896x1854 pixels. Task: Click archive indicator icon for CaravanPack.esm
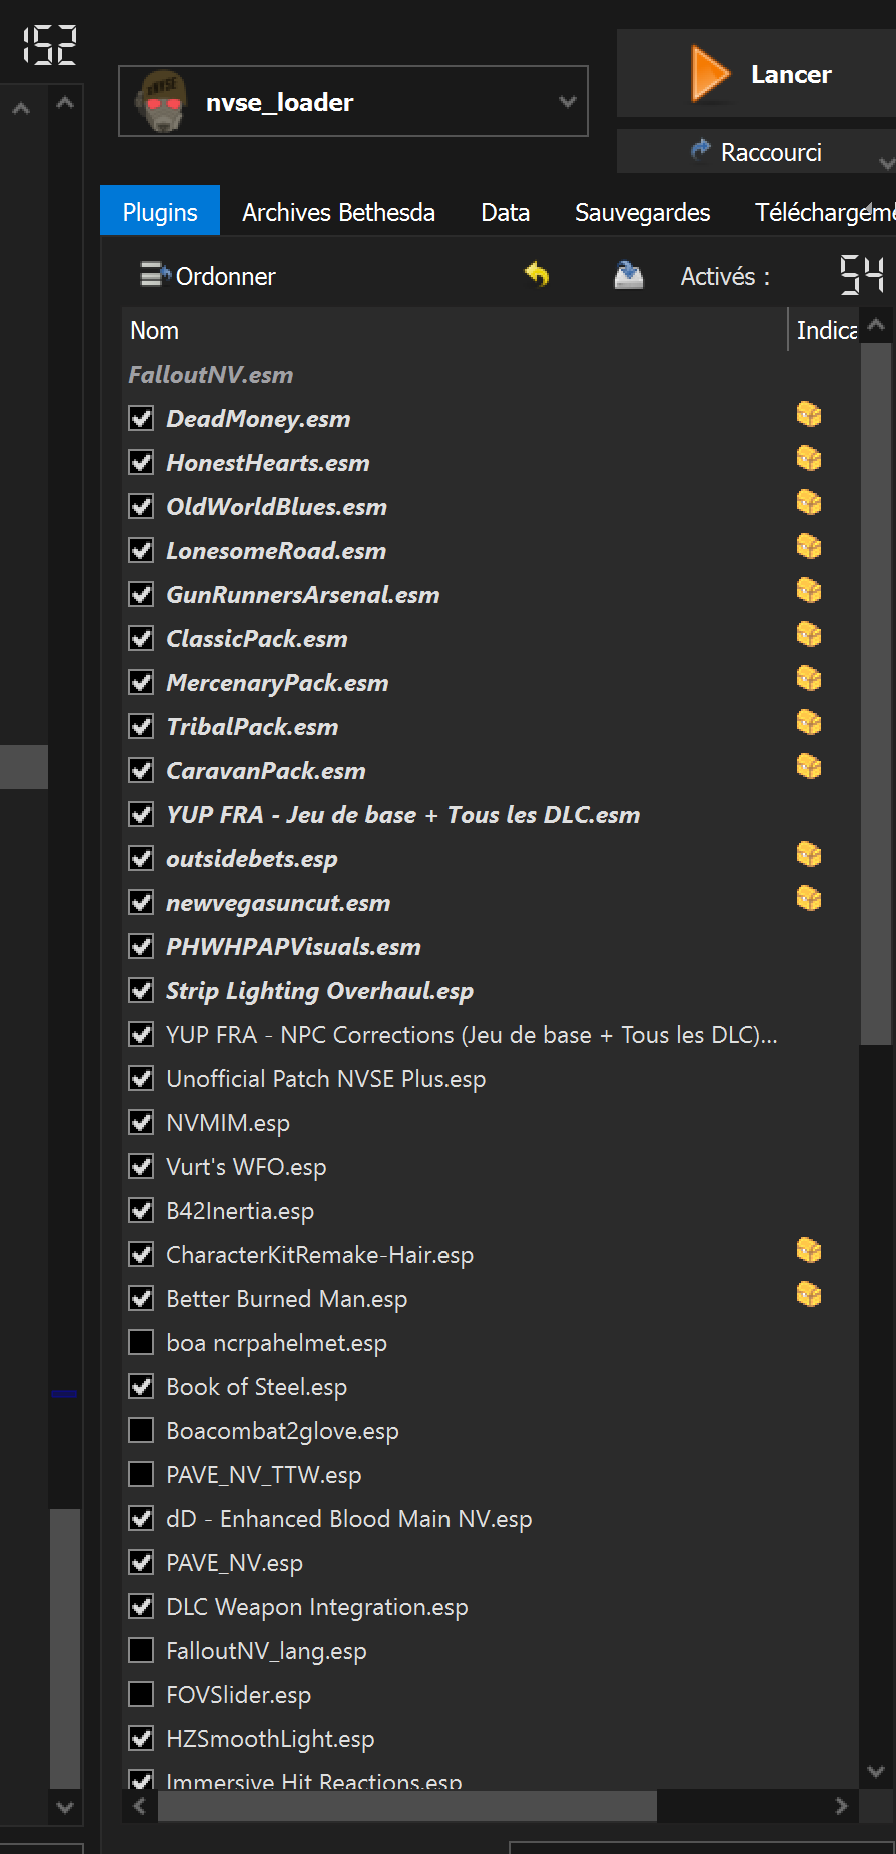coord(809,767)
